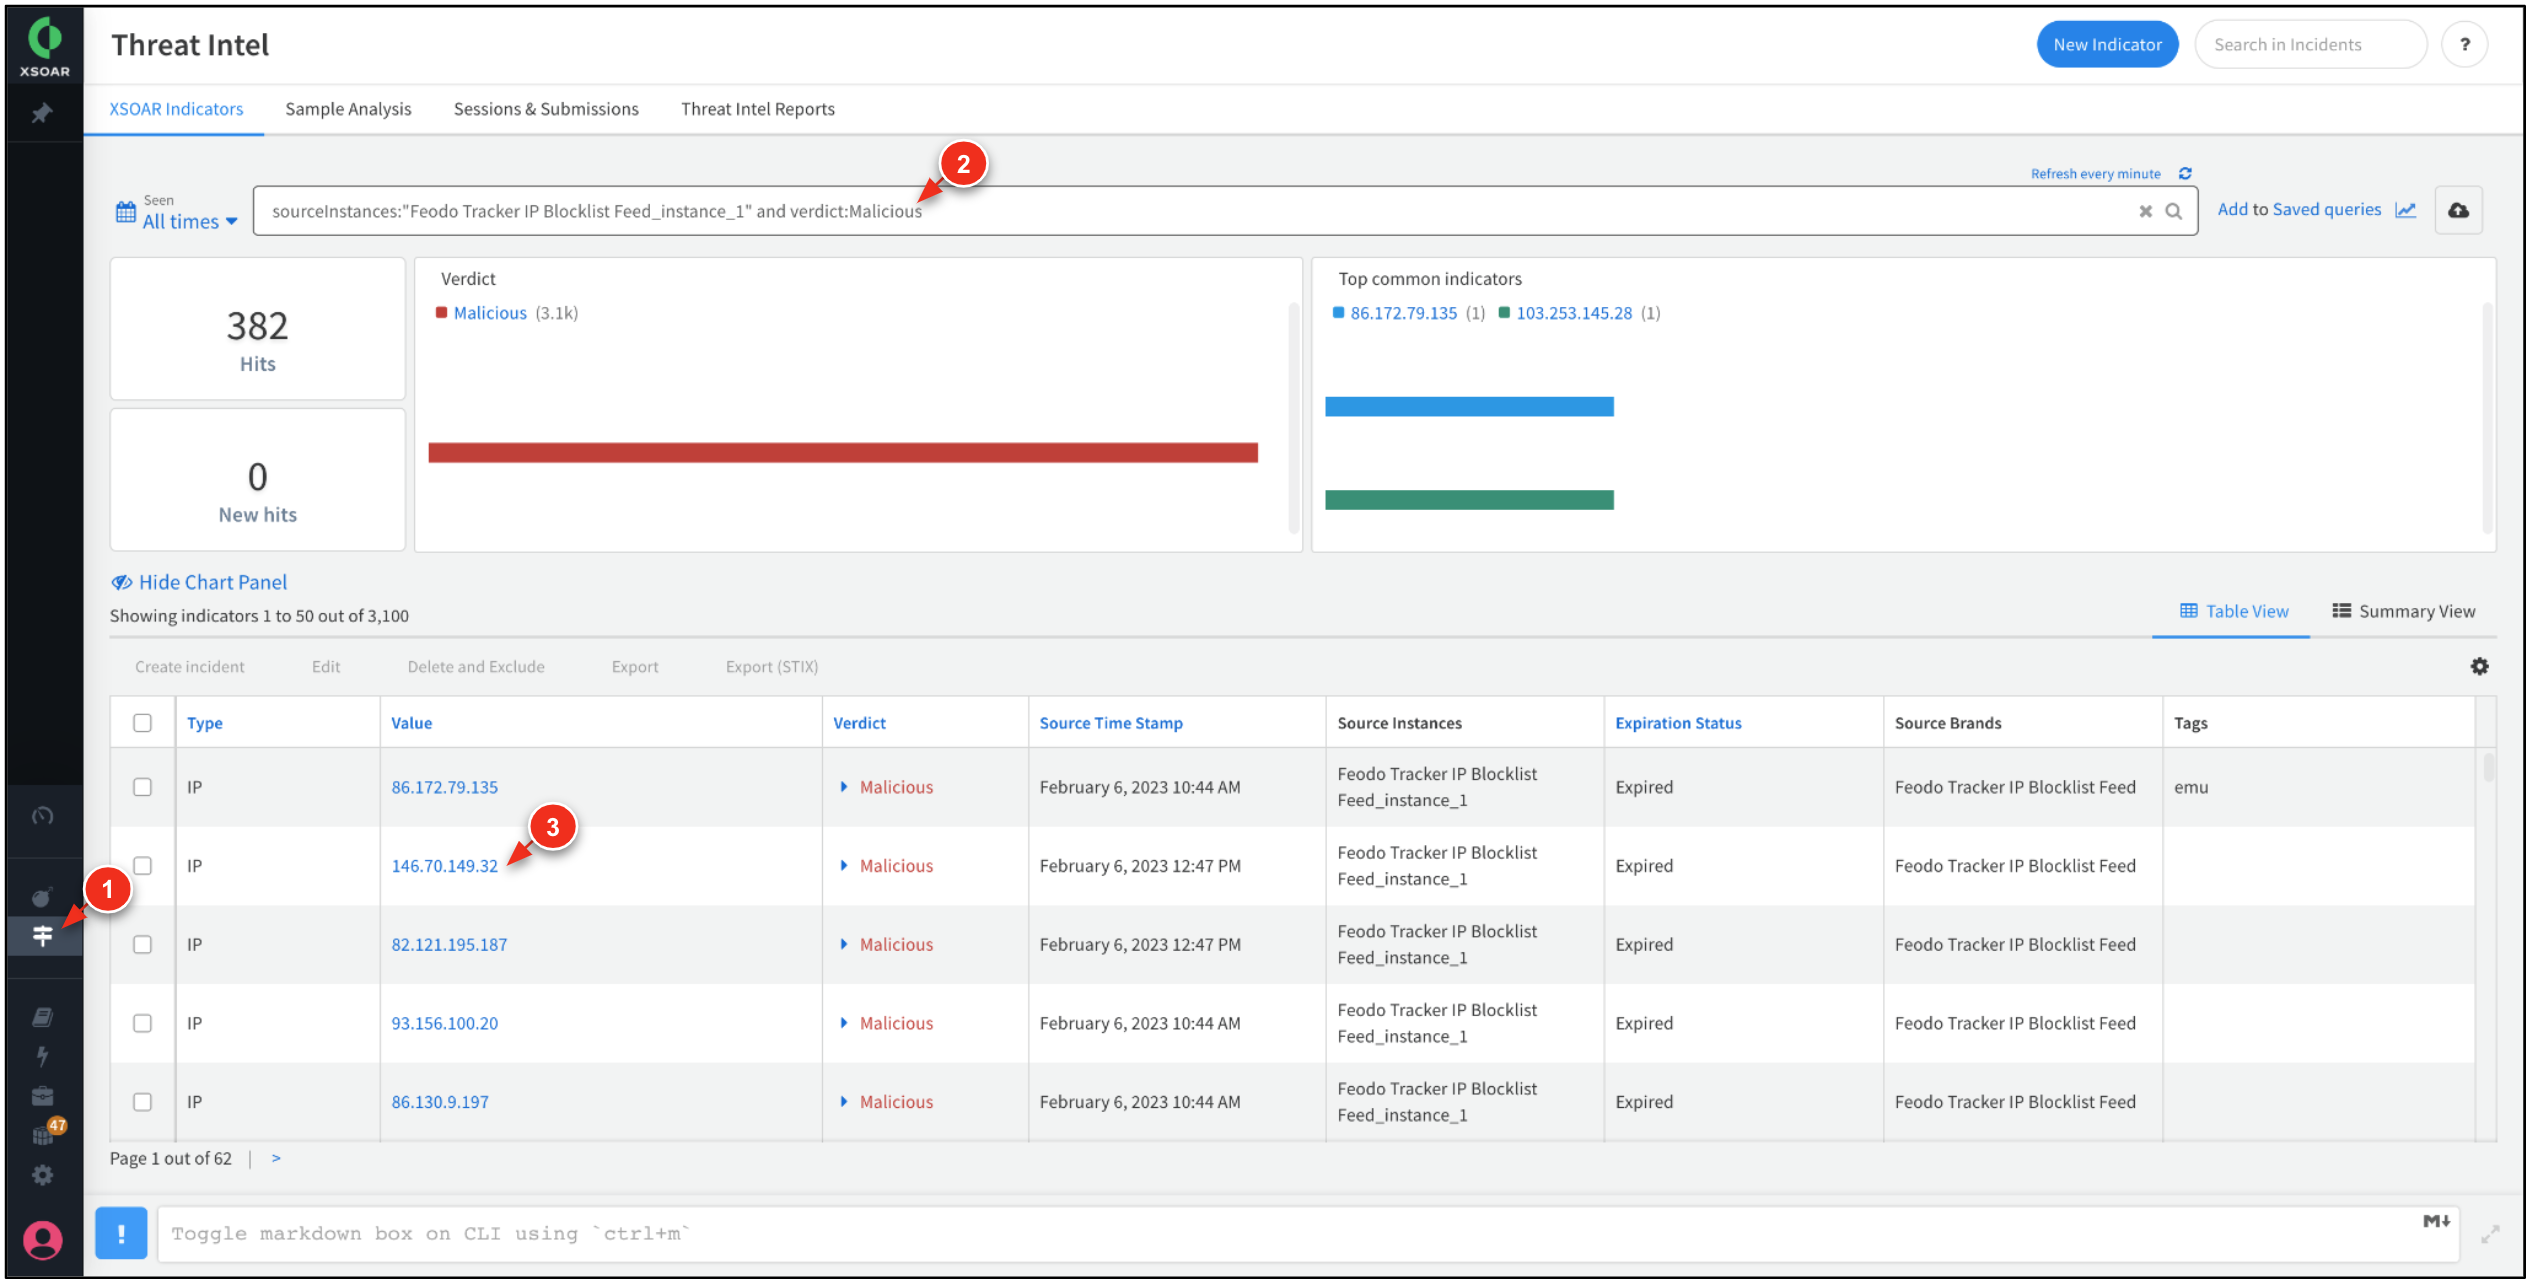
Task: Click the cloud upload icon button
Action: [2458, 210]
